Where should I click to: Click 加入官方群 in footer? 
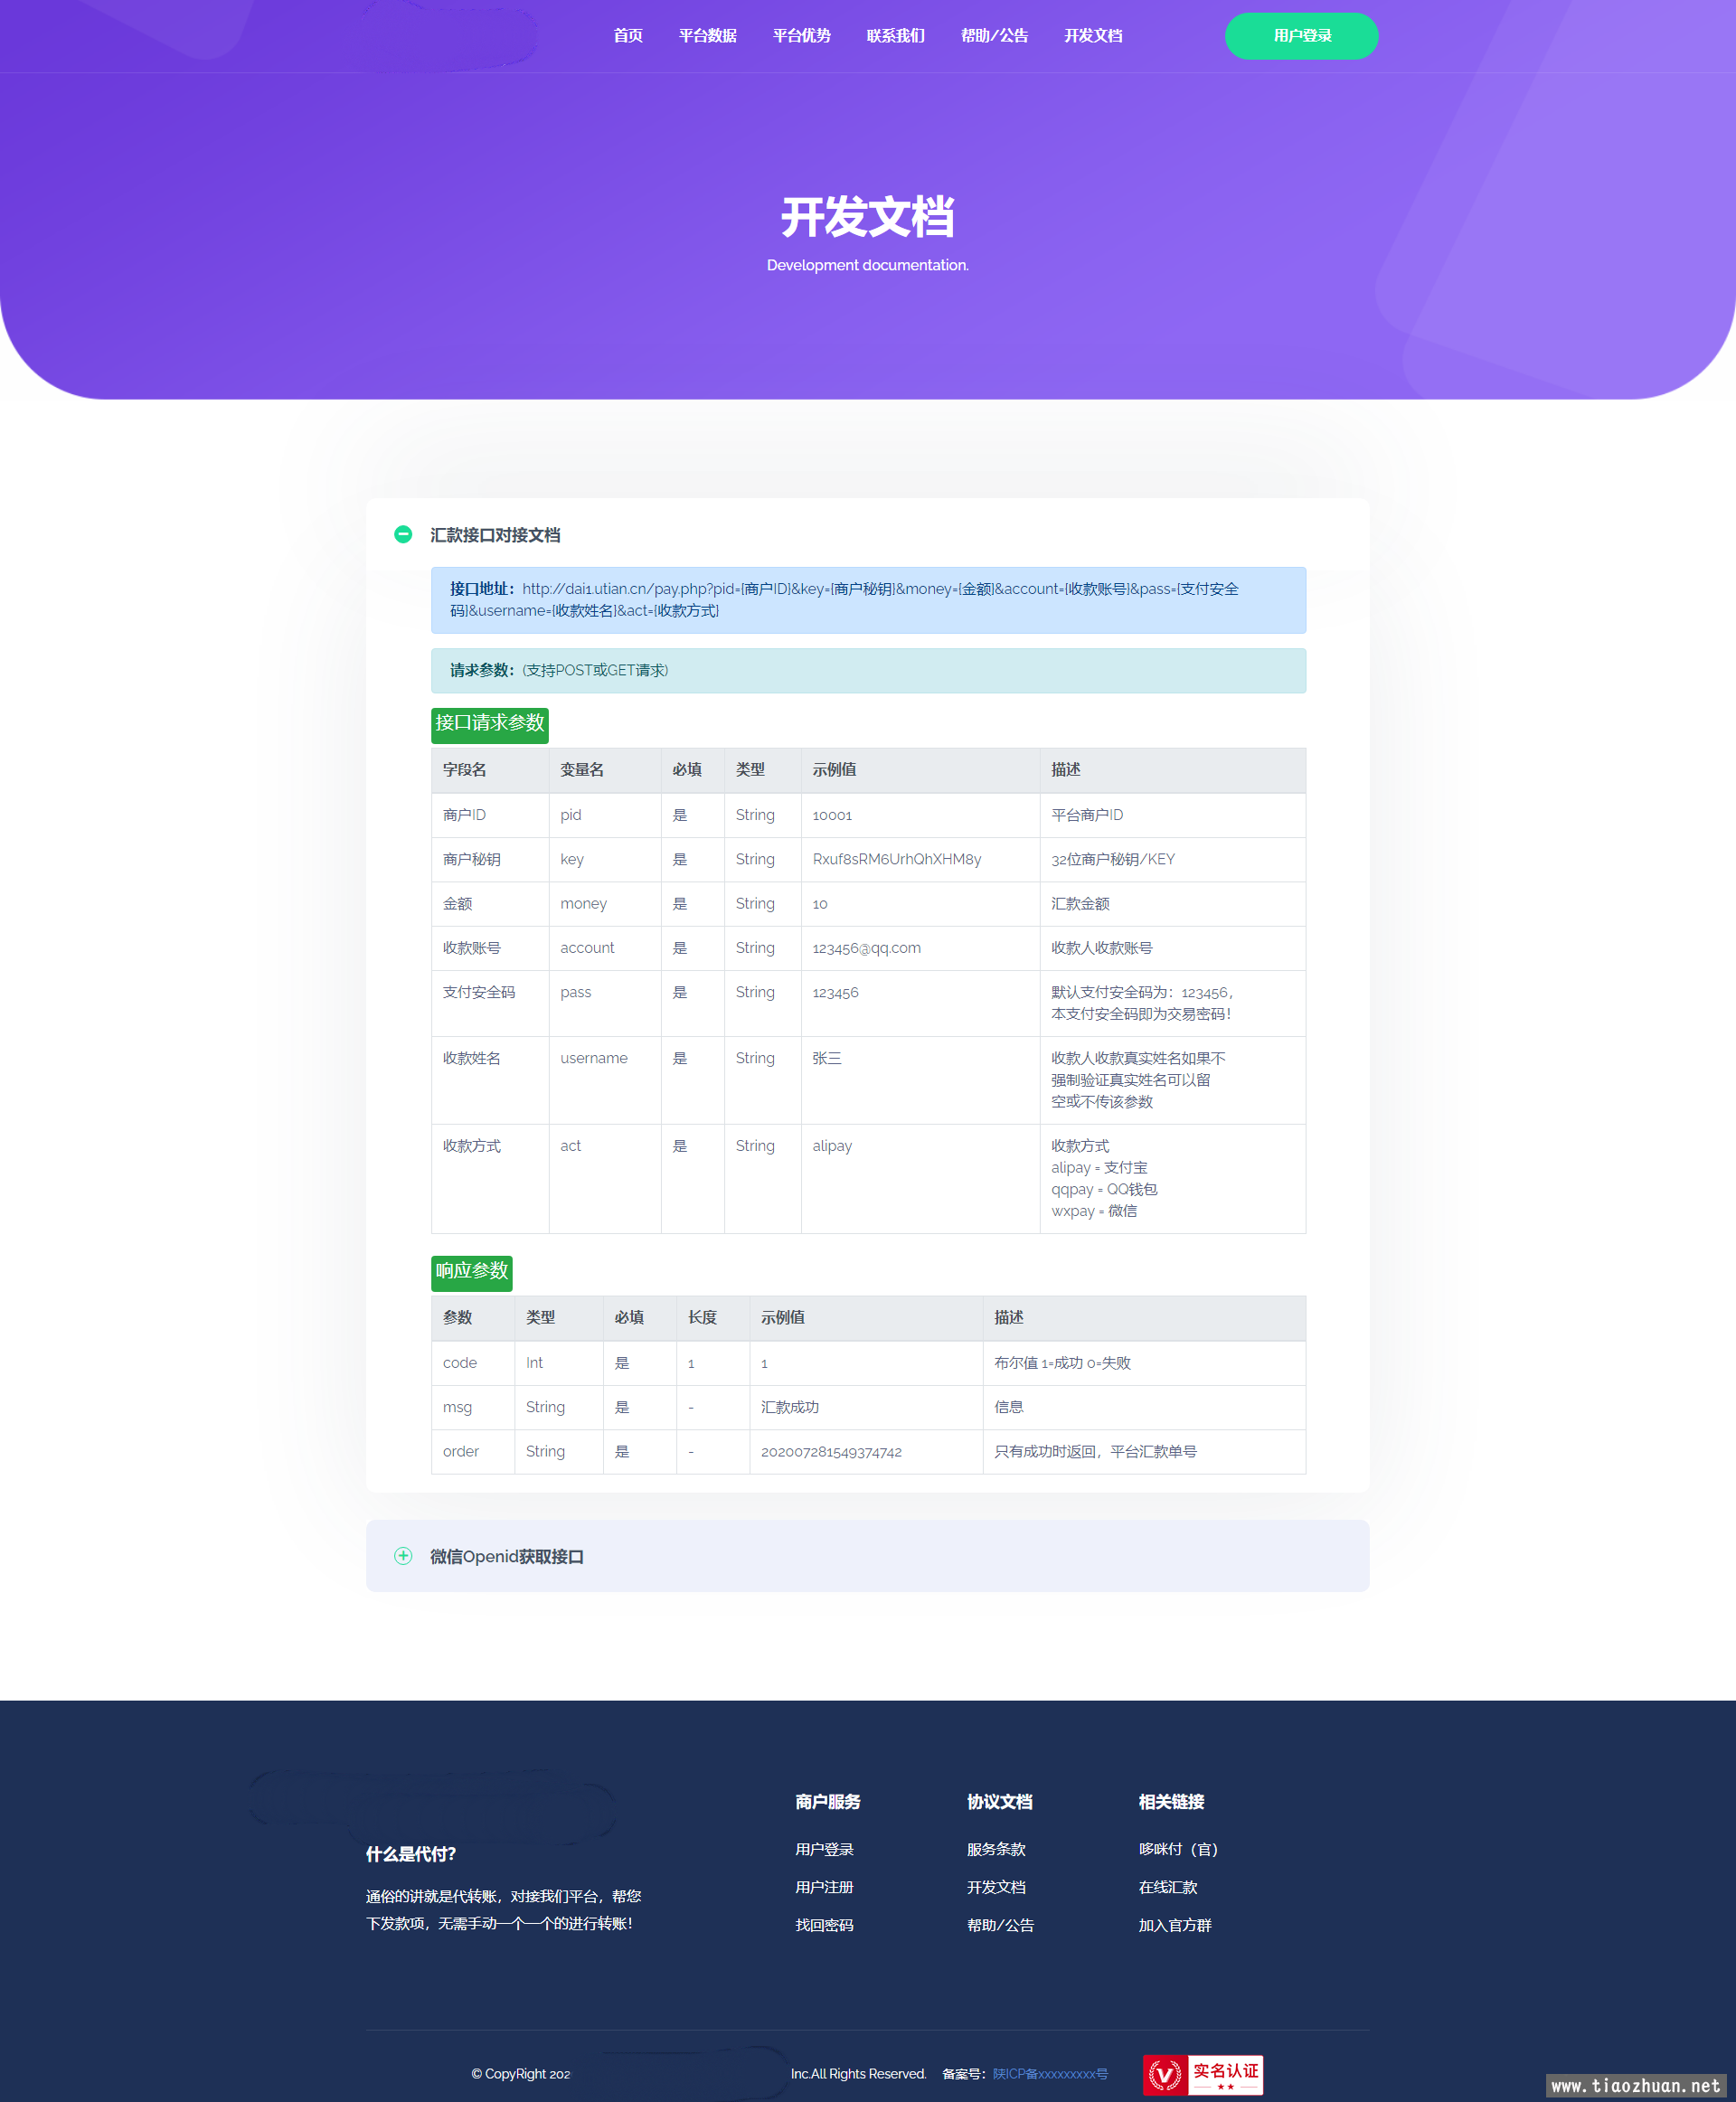click(x=1174, y=1925)
